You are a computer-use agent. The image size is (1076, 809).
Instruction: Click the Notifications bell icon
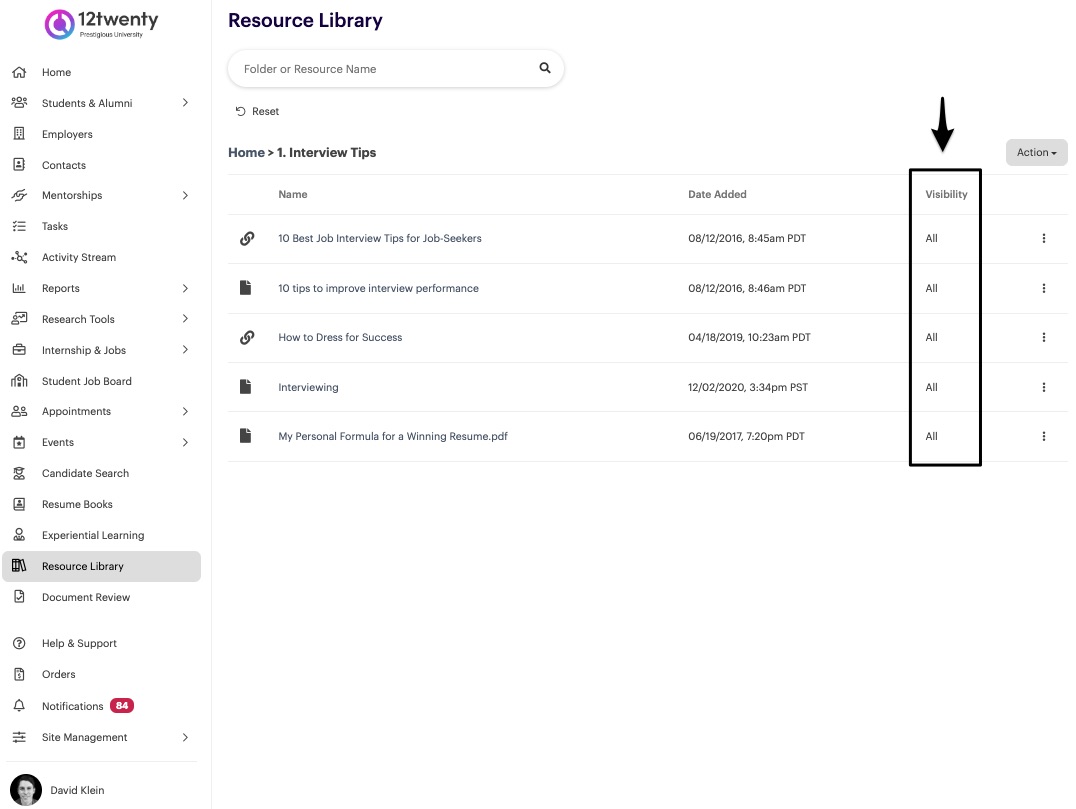tap(19, 706)
